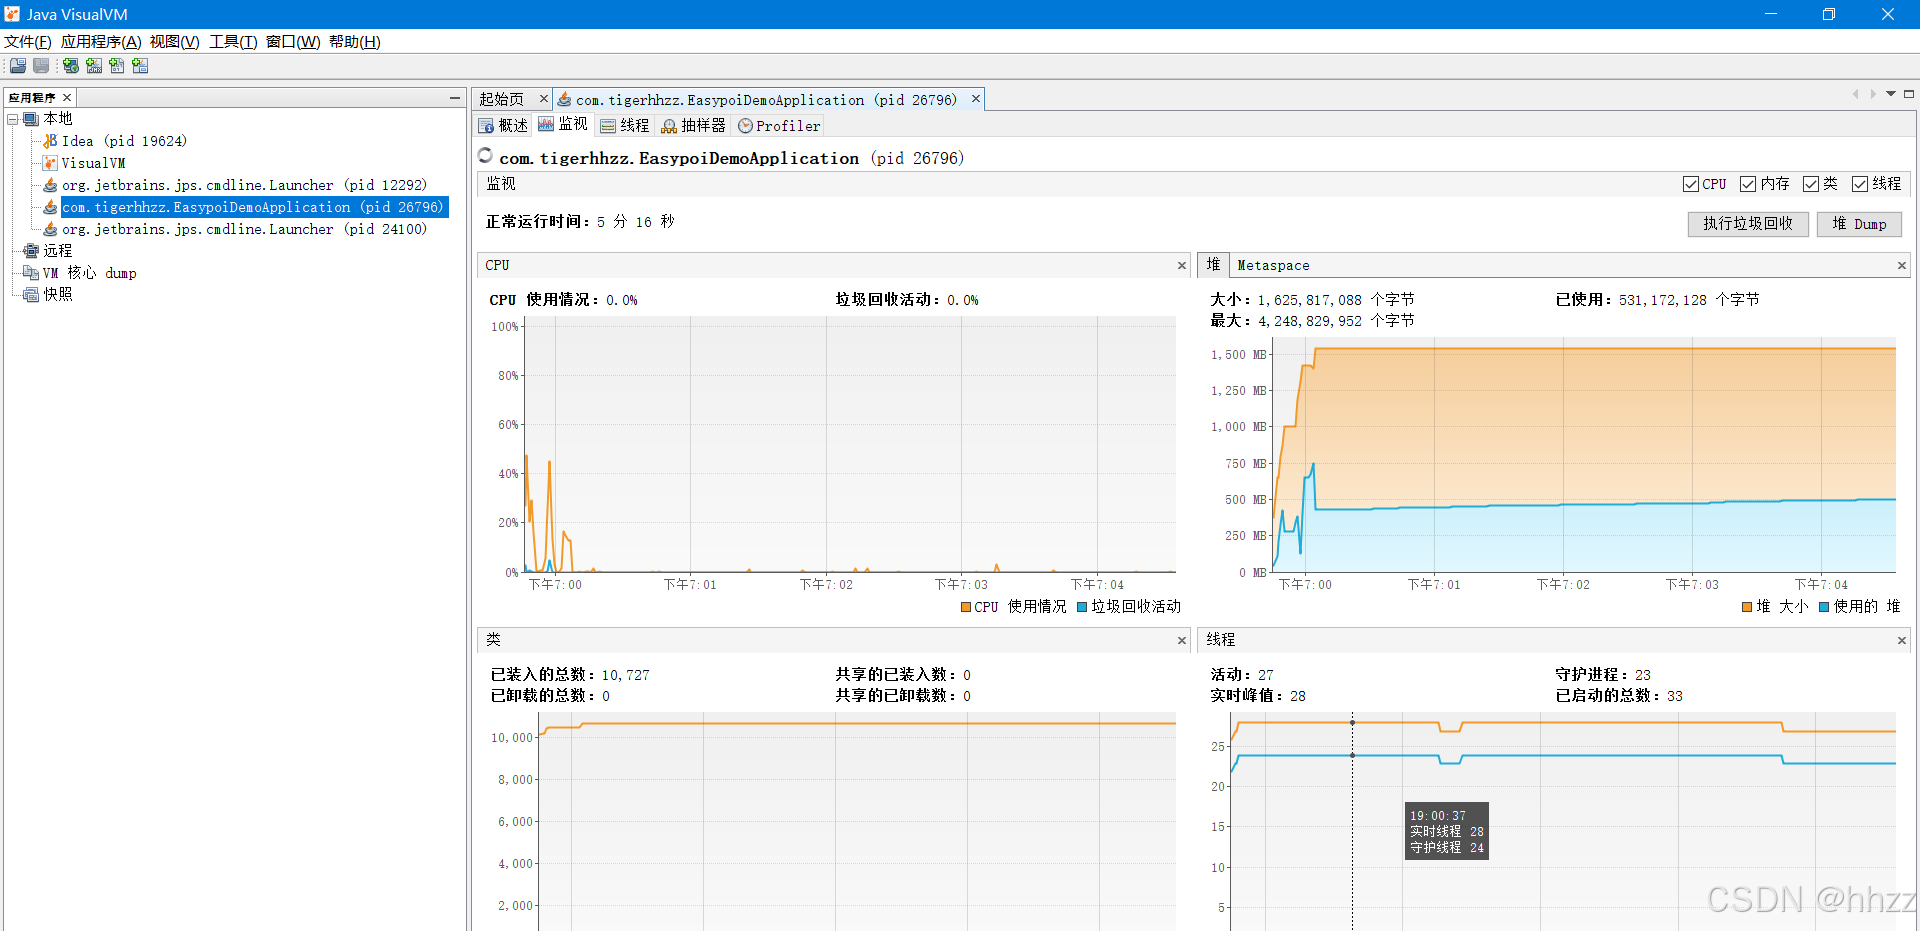Close the CPU chart panel
Viewport: 1920px width, 931px height.
coord(1182,266)
